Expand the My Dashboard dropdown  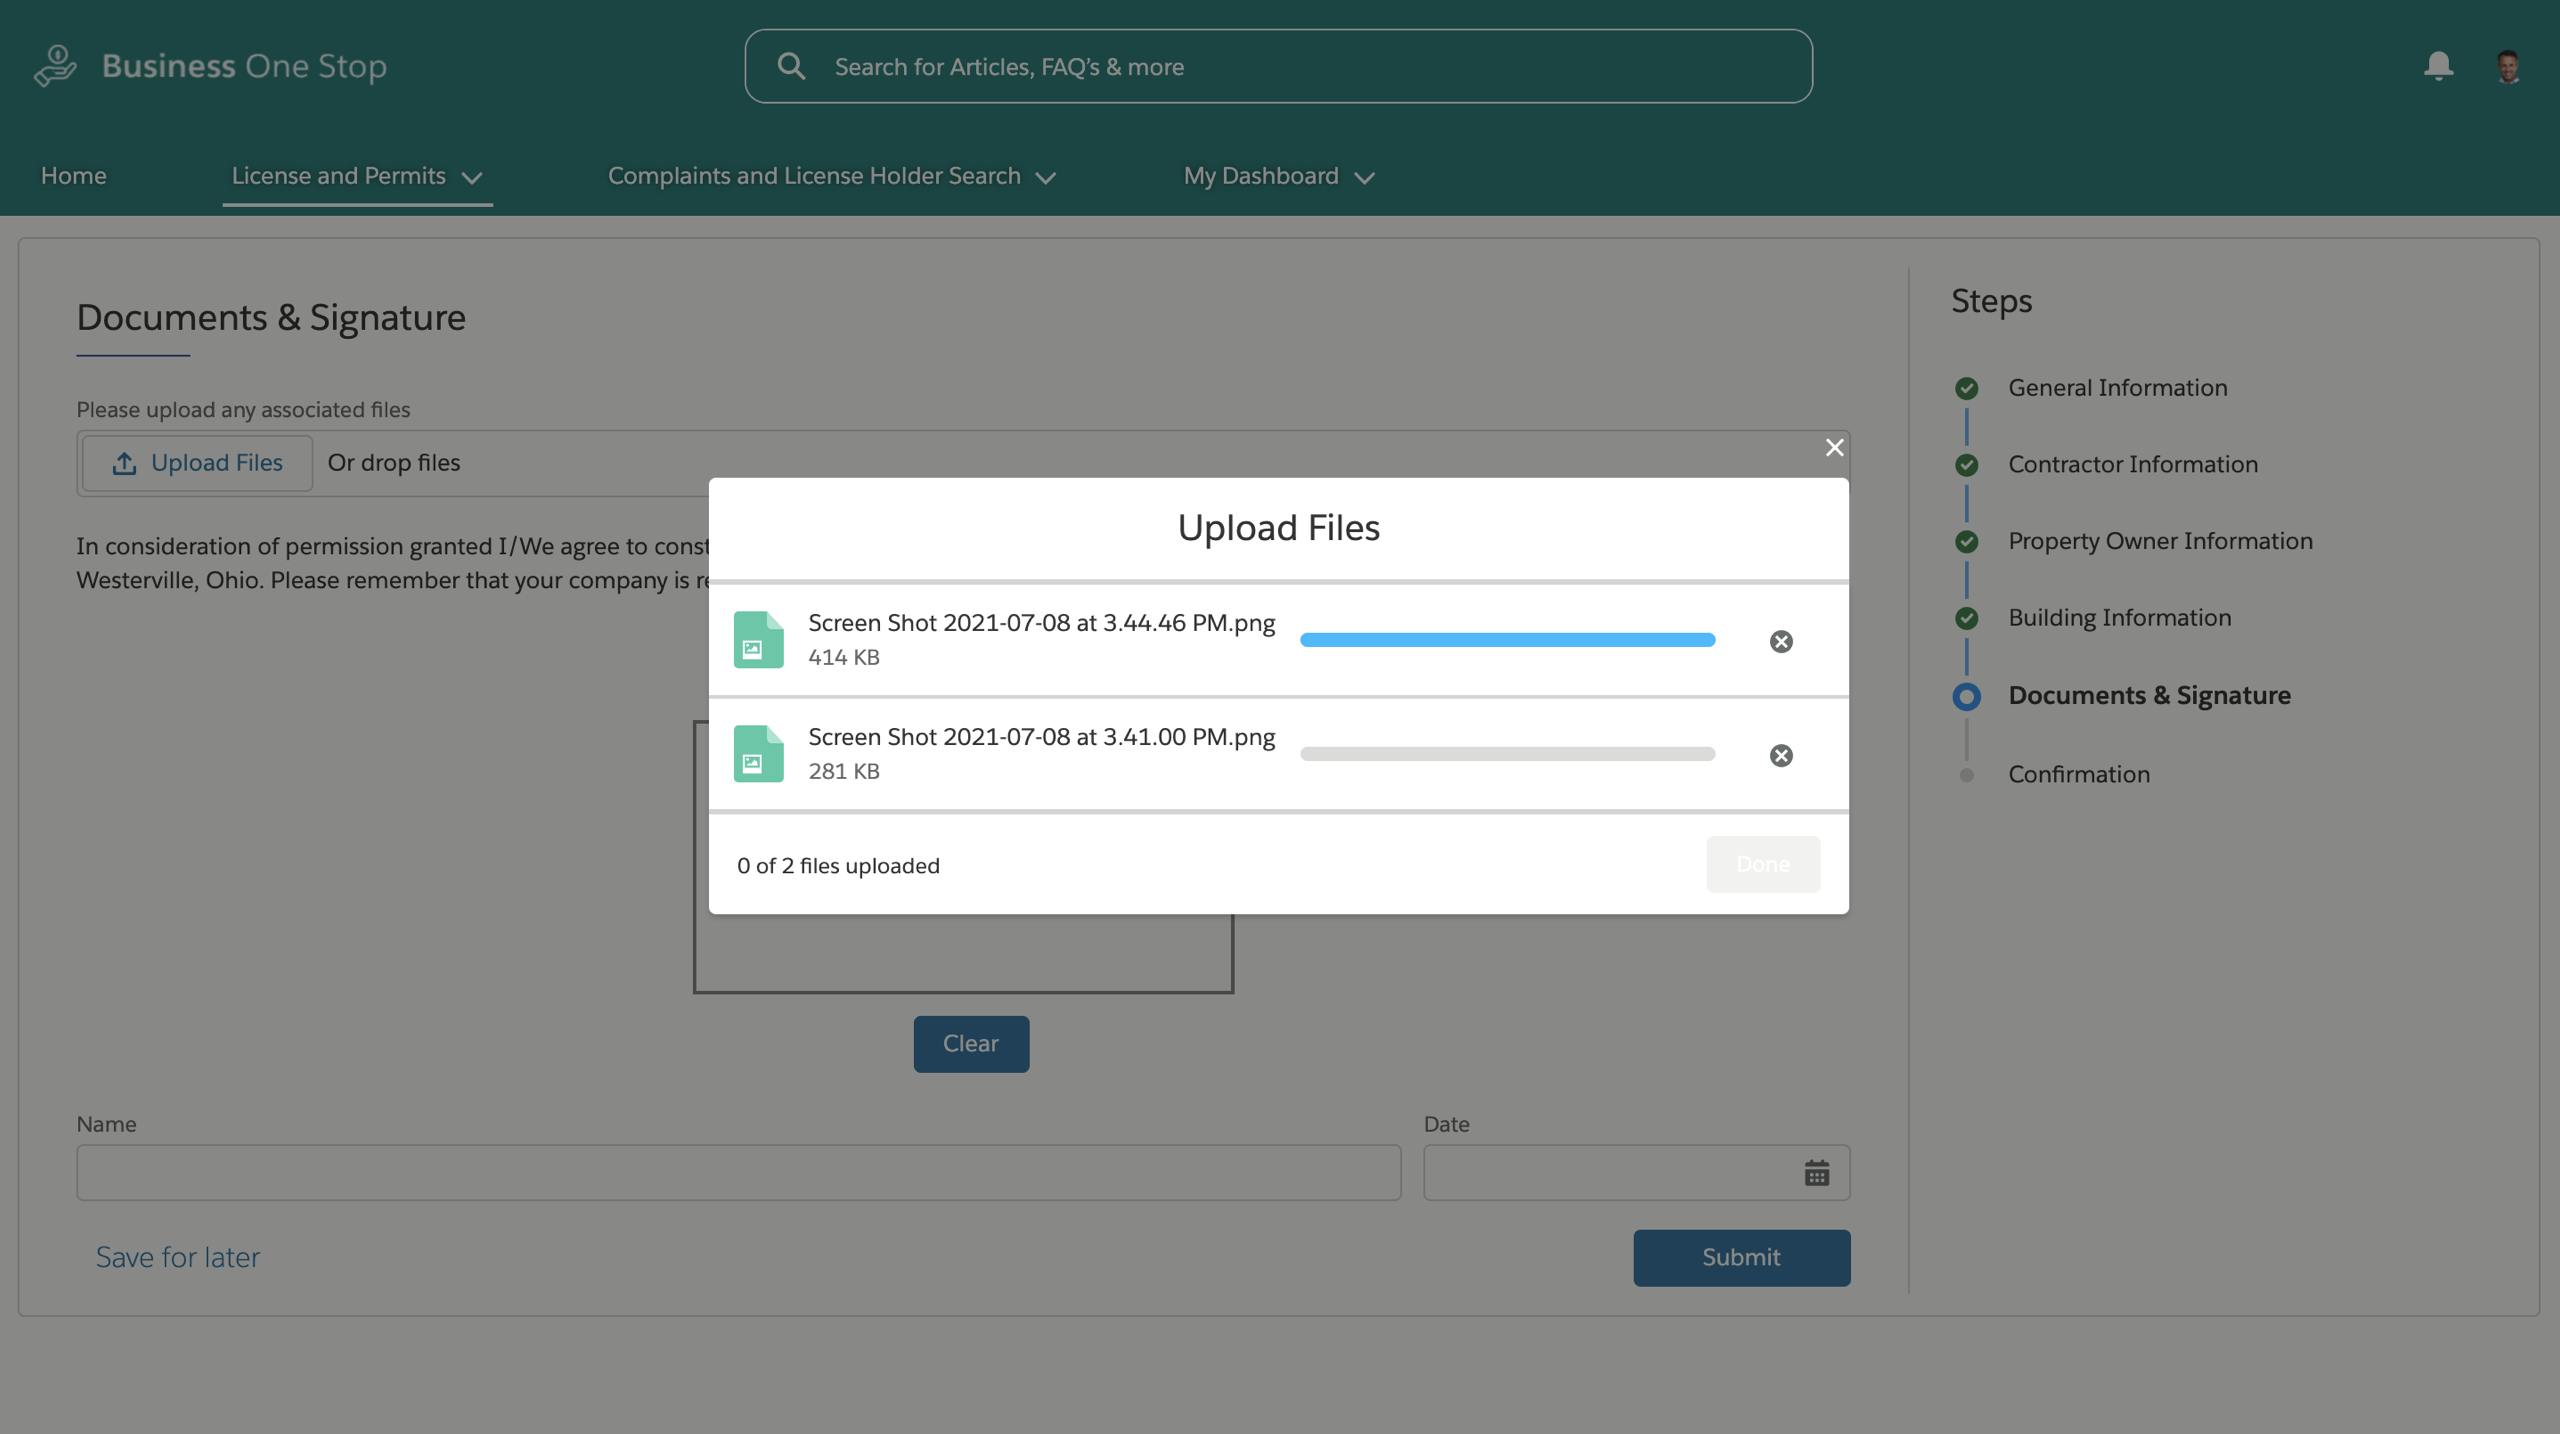[1278, 176]
